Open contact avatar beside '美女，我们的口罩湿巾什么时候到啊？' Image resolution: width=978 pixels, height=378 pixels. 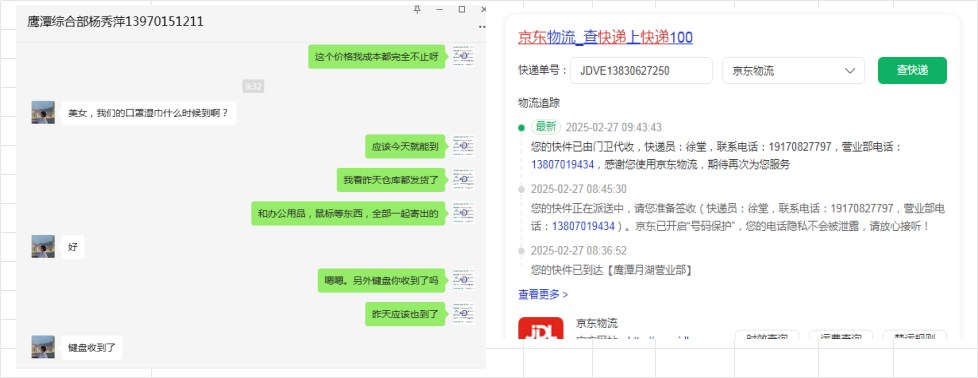43,113
